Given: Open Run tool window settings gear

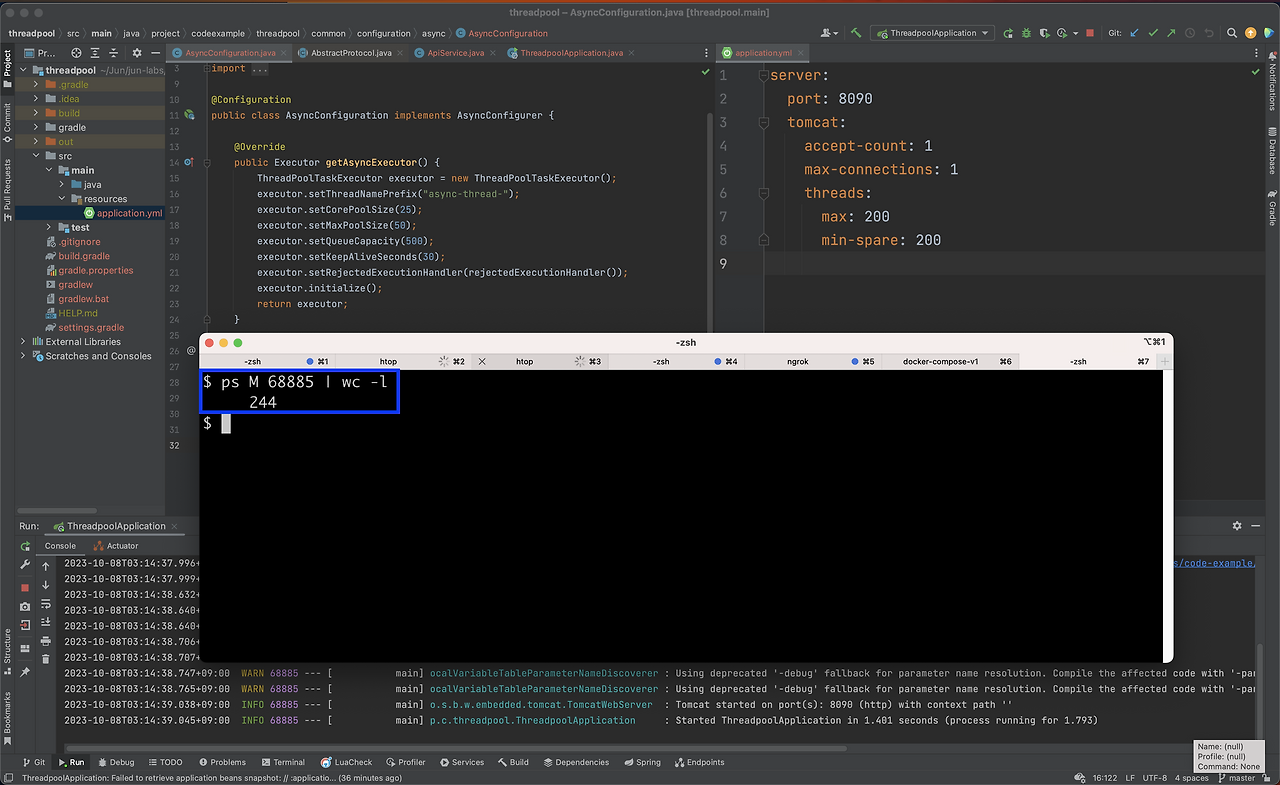Looking at the screenshot, I should click(x=1237, y=526).
